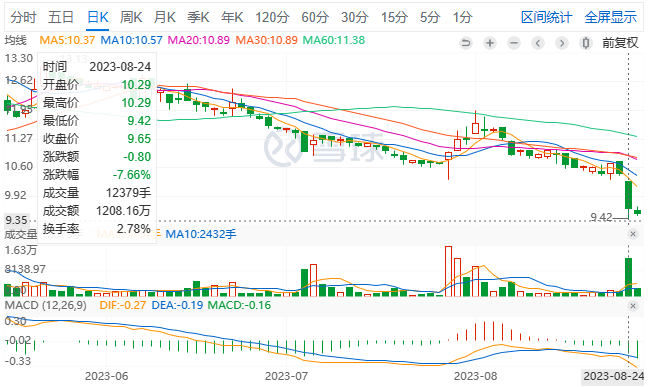The height and width of the screenshot is (387, 651).
Task: Click the 2023-08-24 date marker
Action: click(x=613, y=376)
